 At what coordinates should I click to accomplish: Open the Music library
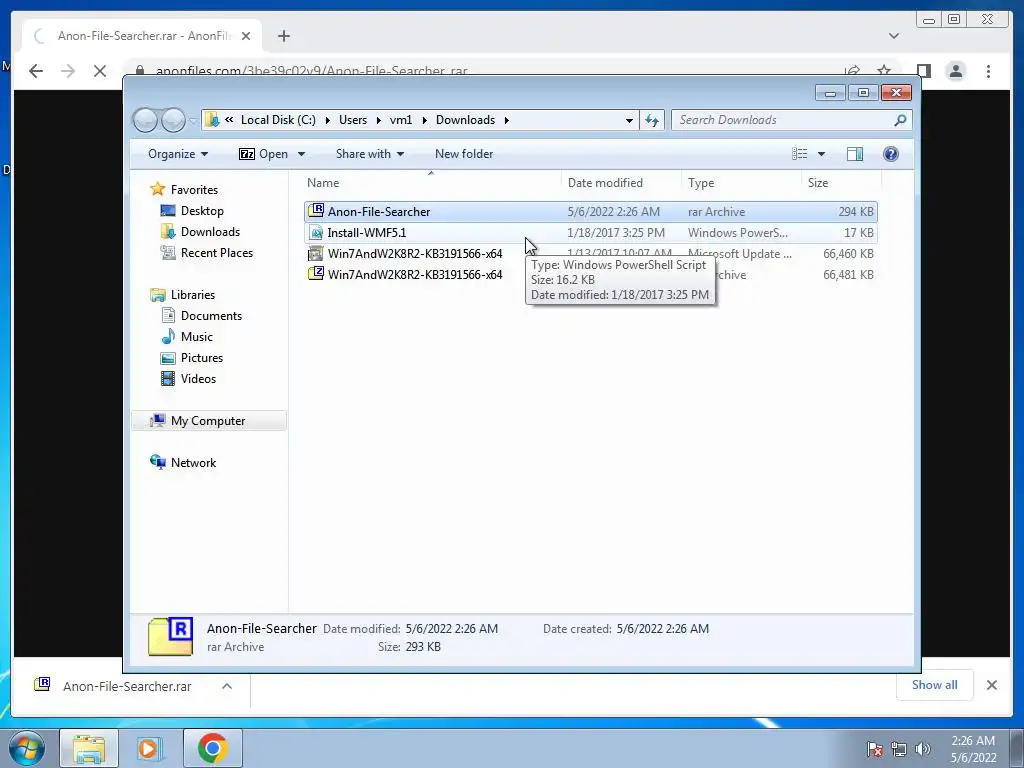[x=196, y=337]
